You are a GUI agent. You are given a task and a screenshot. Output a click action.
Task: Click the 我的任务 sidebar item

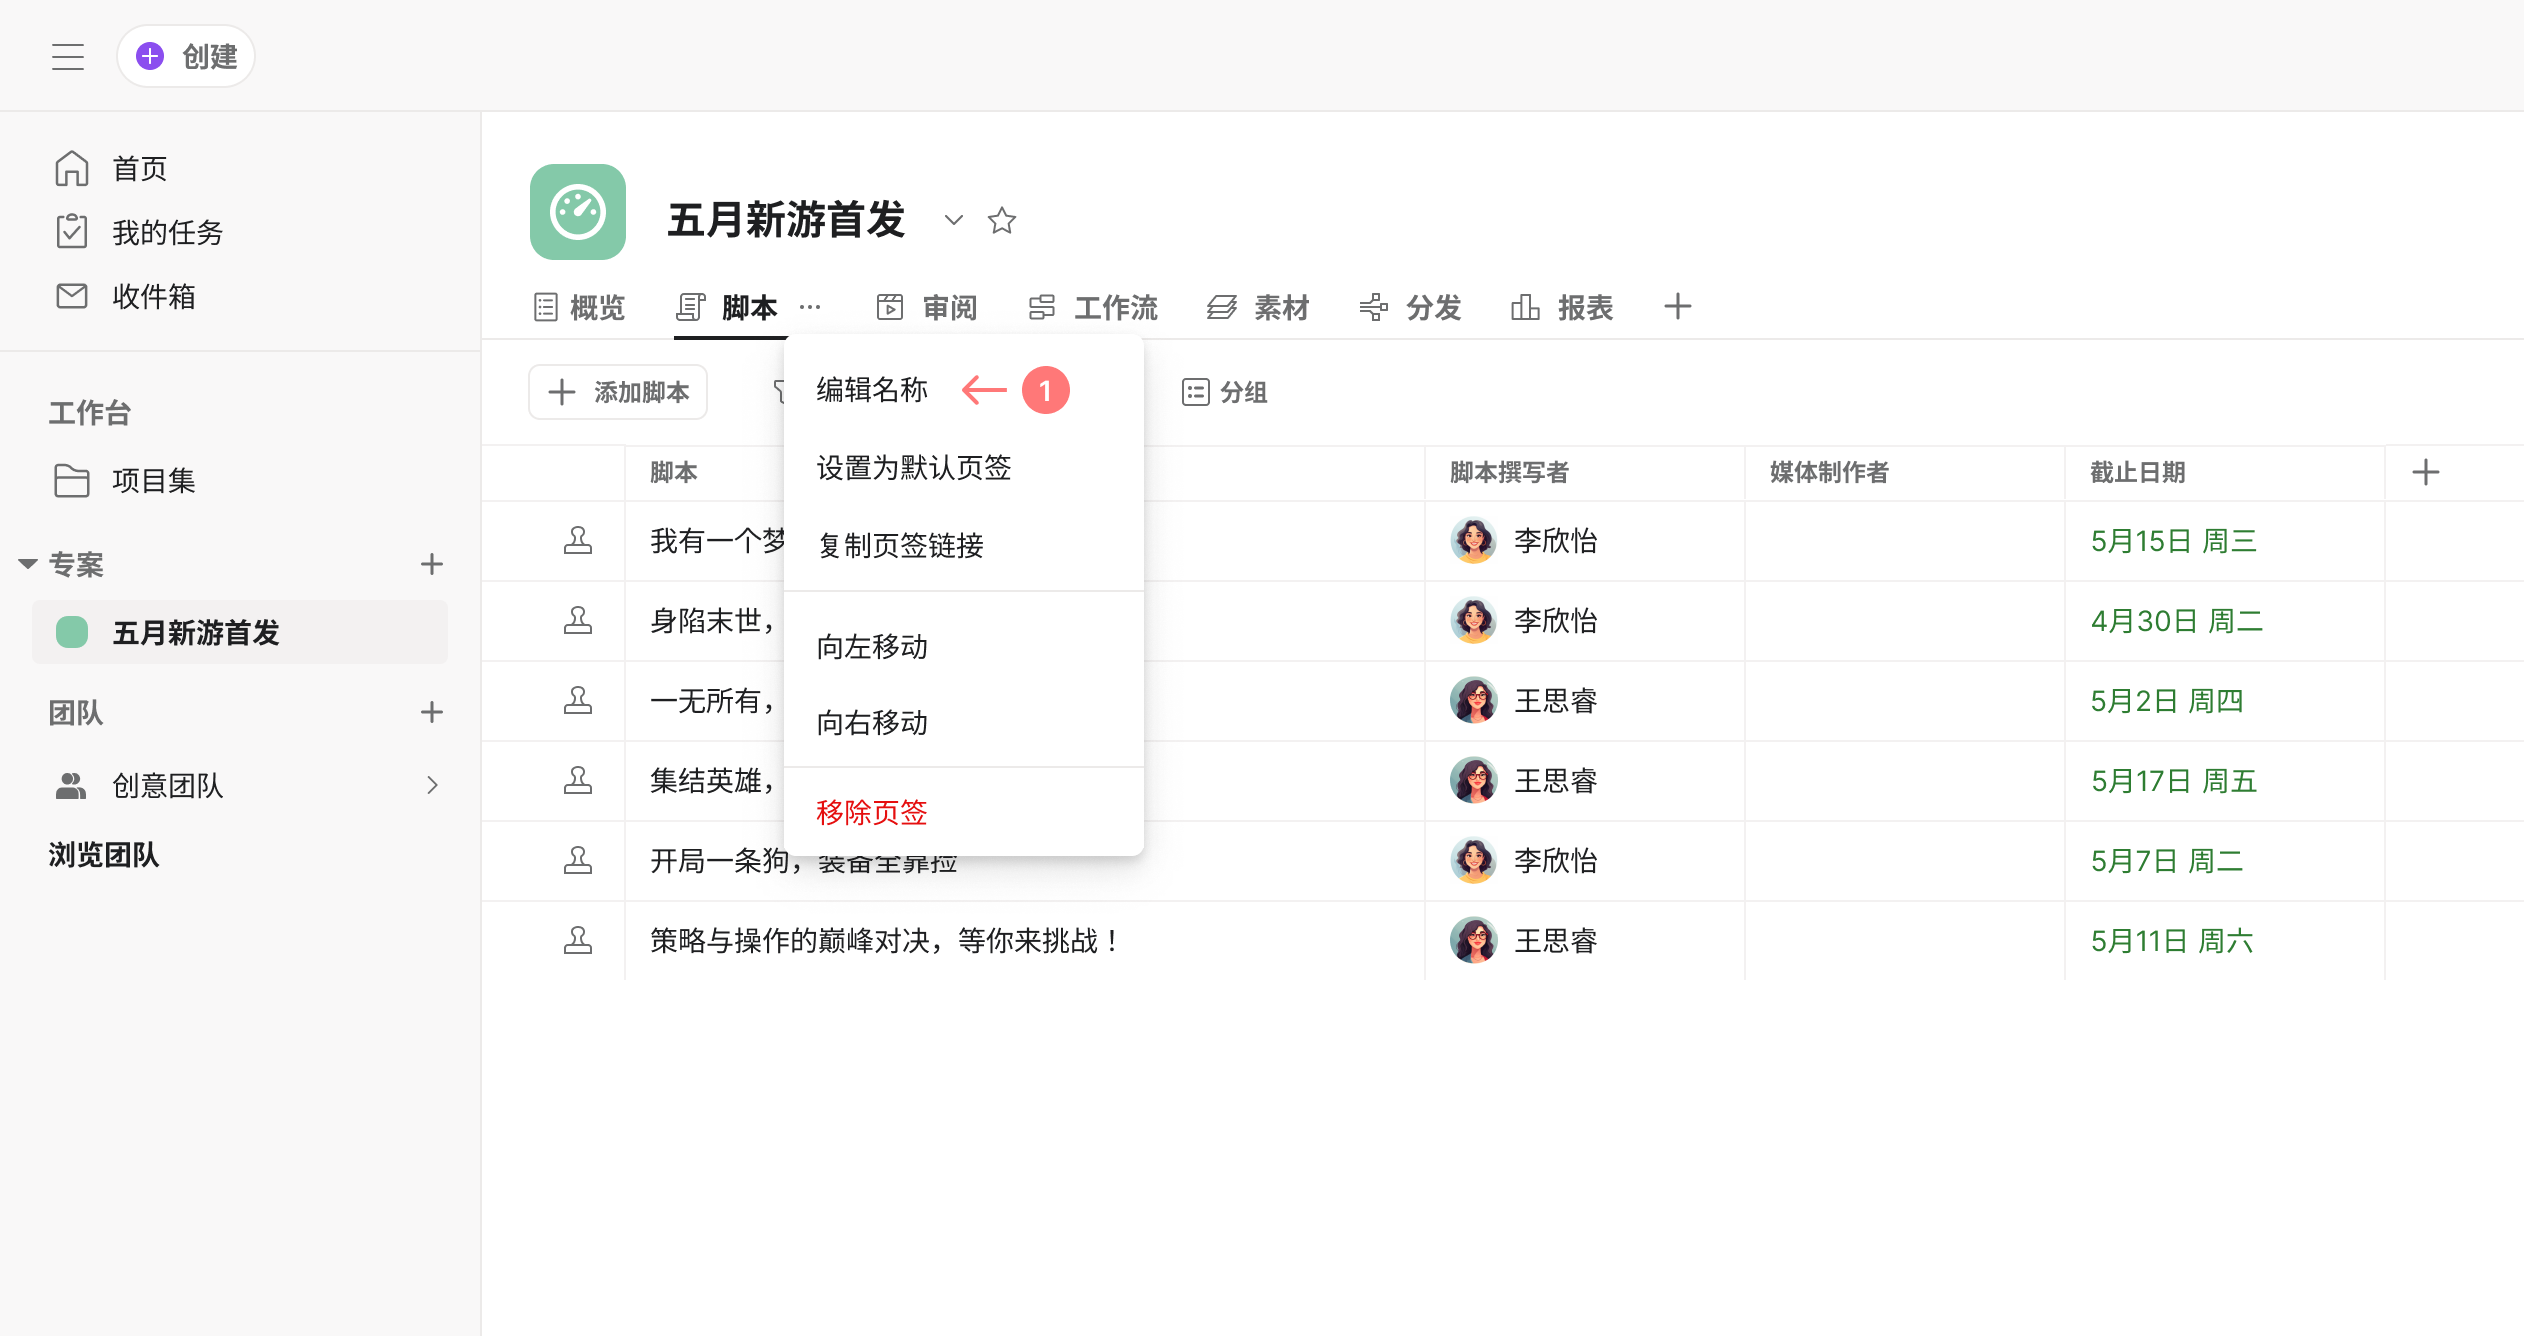click(x=167, y=232)
